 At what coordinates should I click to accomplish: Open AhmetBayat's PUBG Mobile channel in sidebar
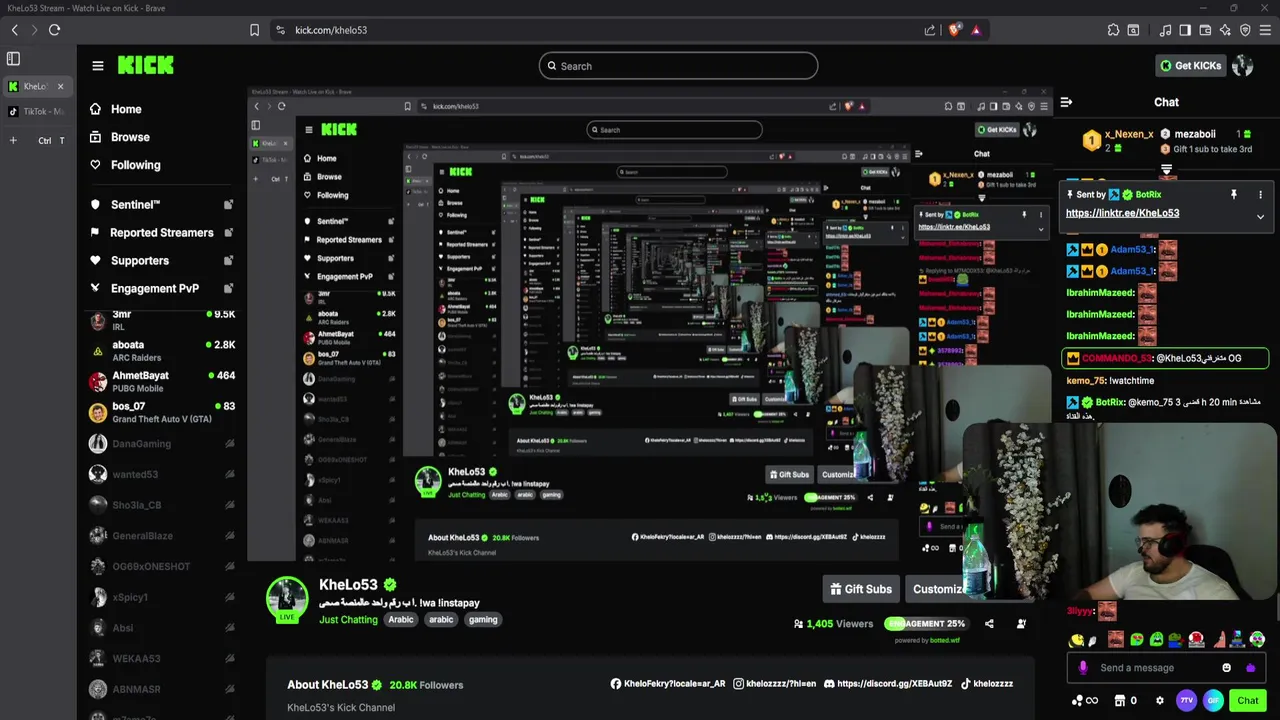162,382
